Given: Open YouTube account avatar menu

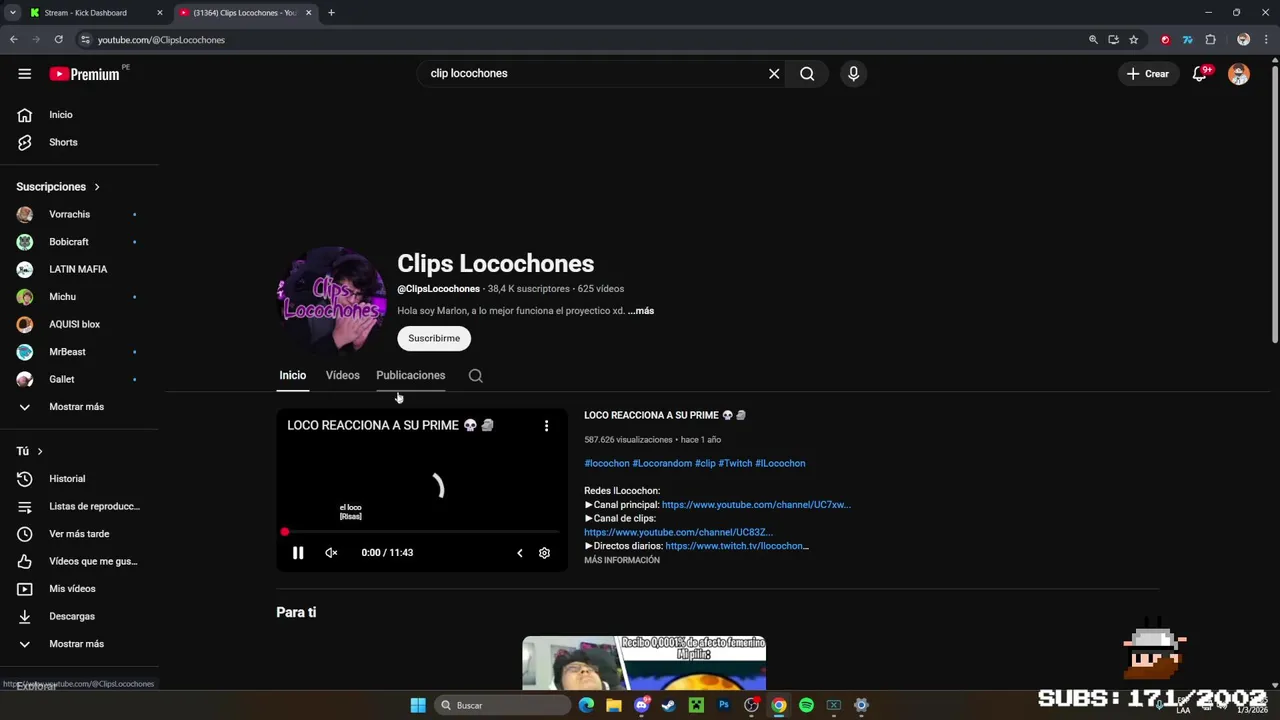Looking at the screenshot, I should pyautogui.click(x=1239, y=74).
